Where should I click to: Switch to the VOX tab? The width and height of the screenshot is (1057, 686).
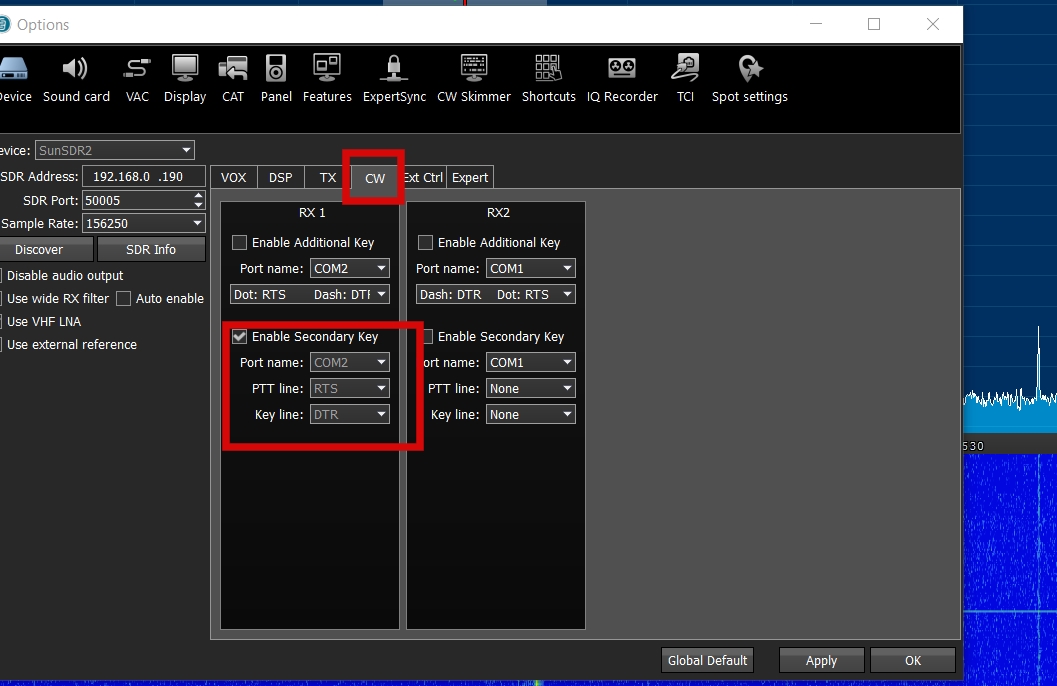click(233, 178)
